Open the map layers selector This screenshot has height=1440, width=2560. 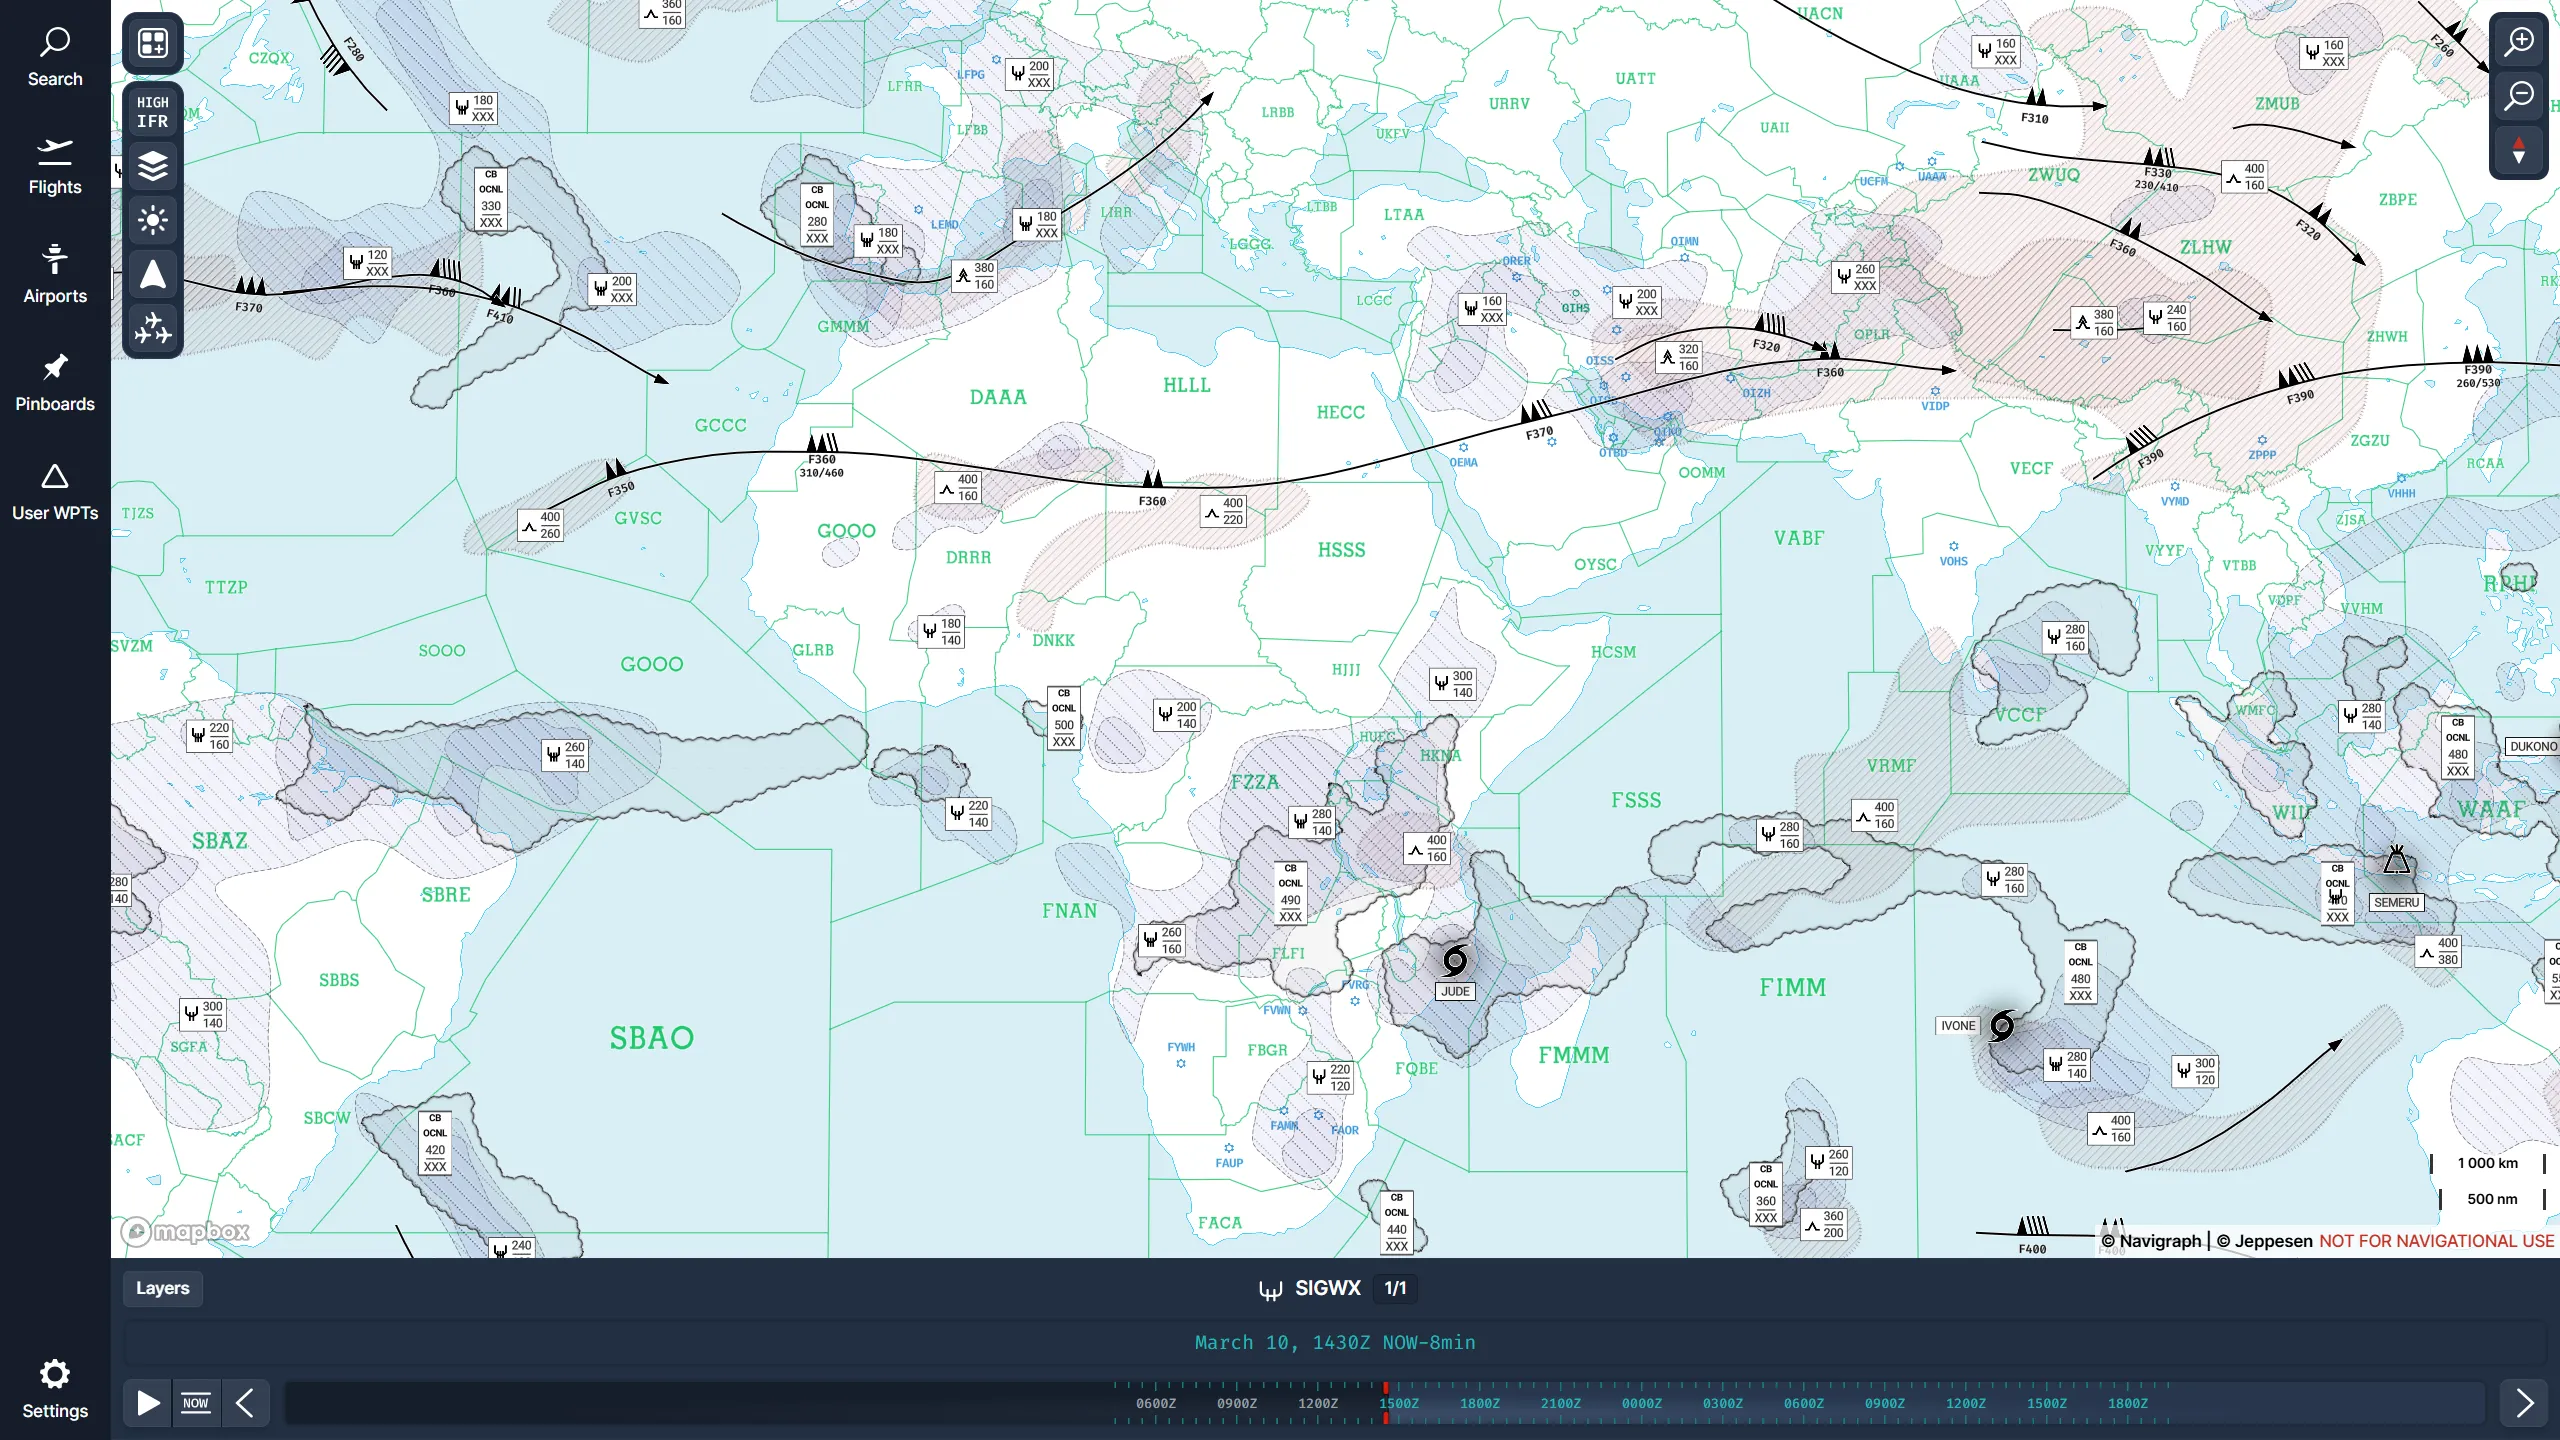[152, 166]
